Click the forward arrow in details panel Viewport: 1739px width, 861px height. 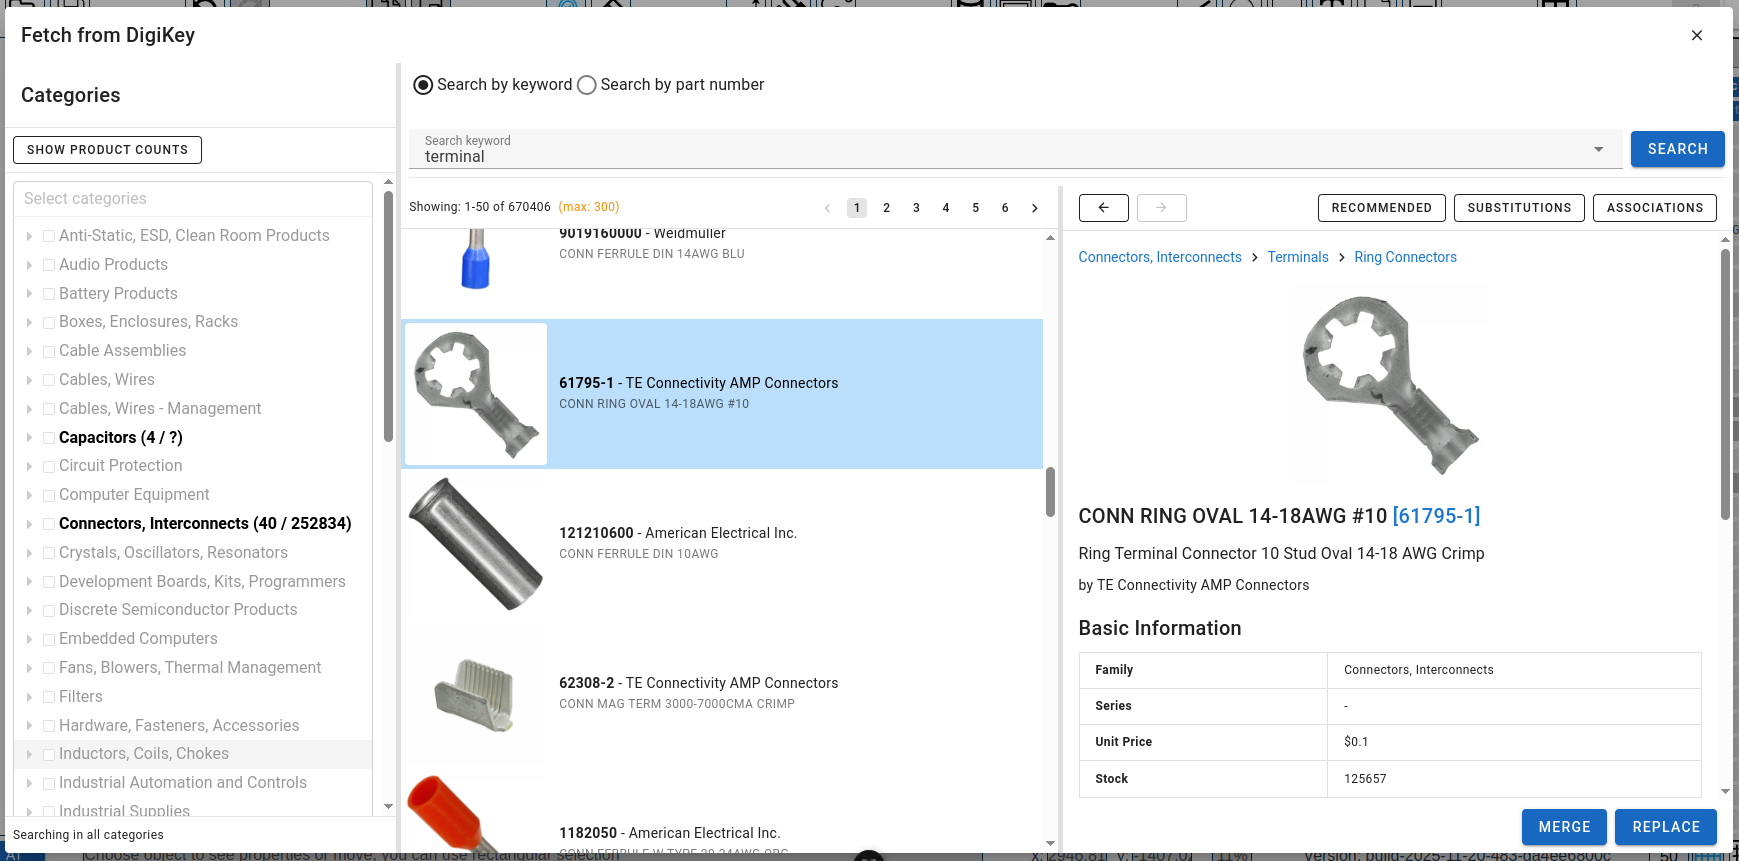pos(1161,208)
